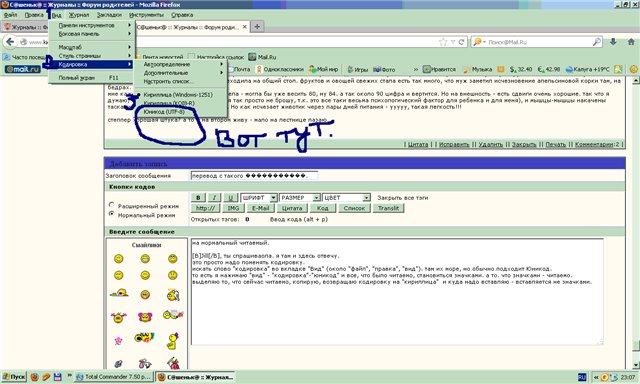The image size is (640, 384).
Task: Choose Настроить список… in encoding menu
Action: coord(180,82)
